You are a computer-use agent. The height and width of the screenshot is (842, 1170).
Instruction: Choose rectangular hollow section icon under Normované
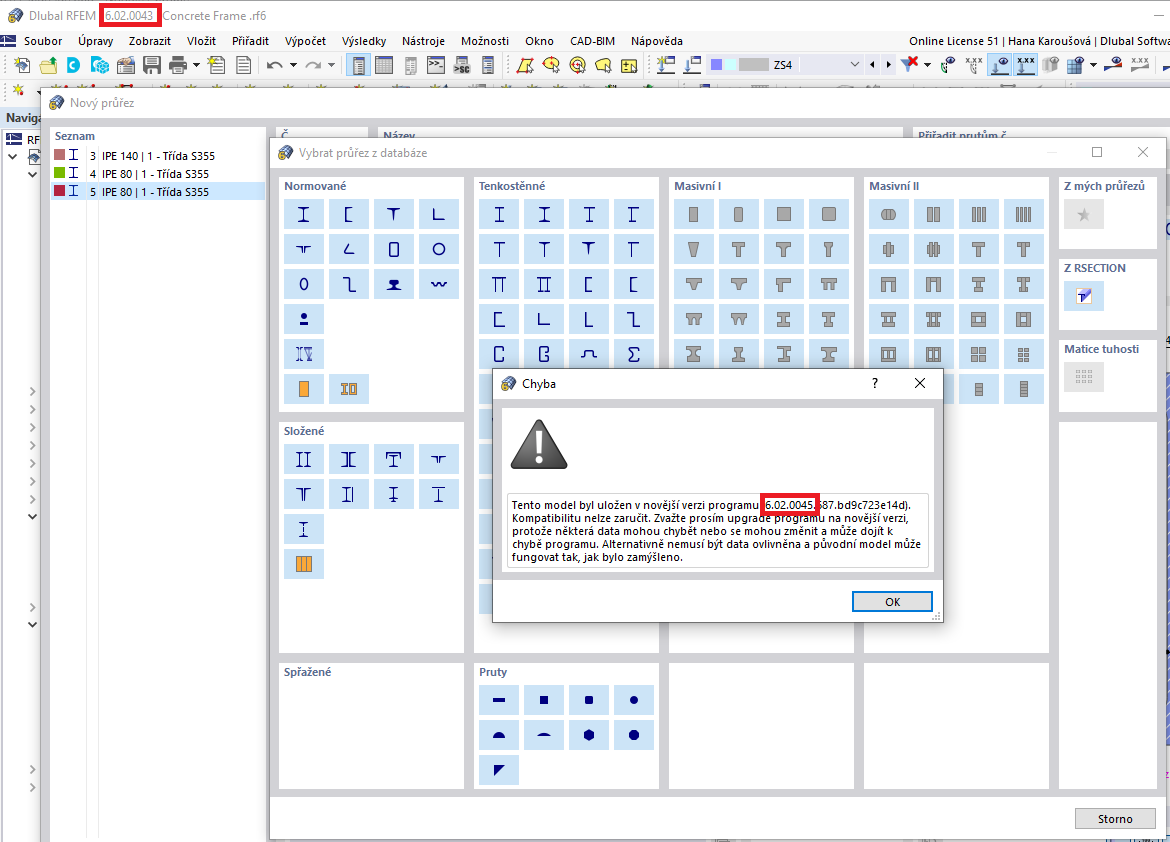pos(393,249)
